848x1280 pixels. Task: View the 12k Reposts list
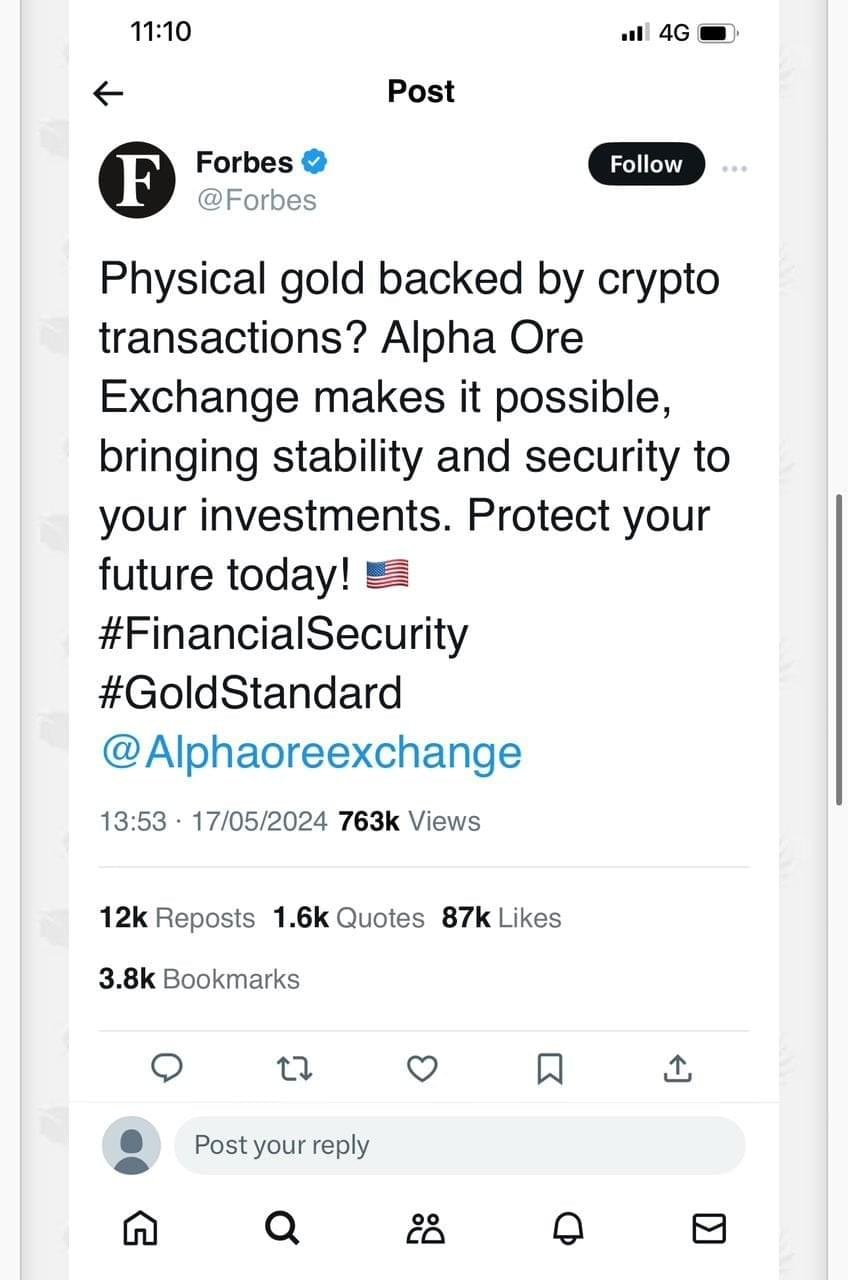[x=177, y=918]
